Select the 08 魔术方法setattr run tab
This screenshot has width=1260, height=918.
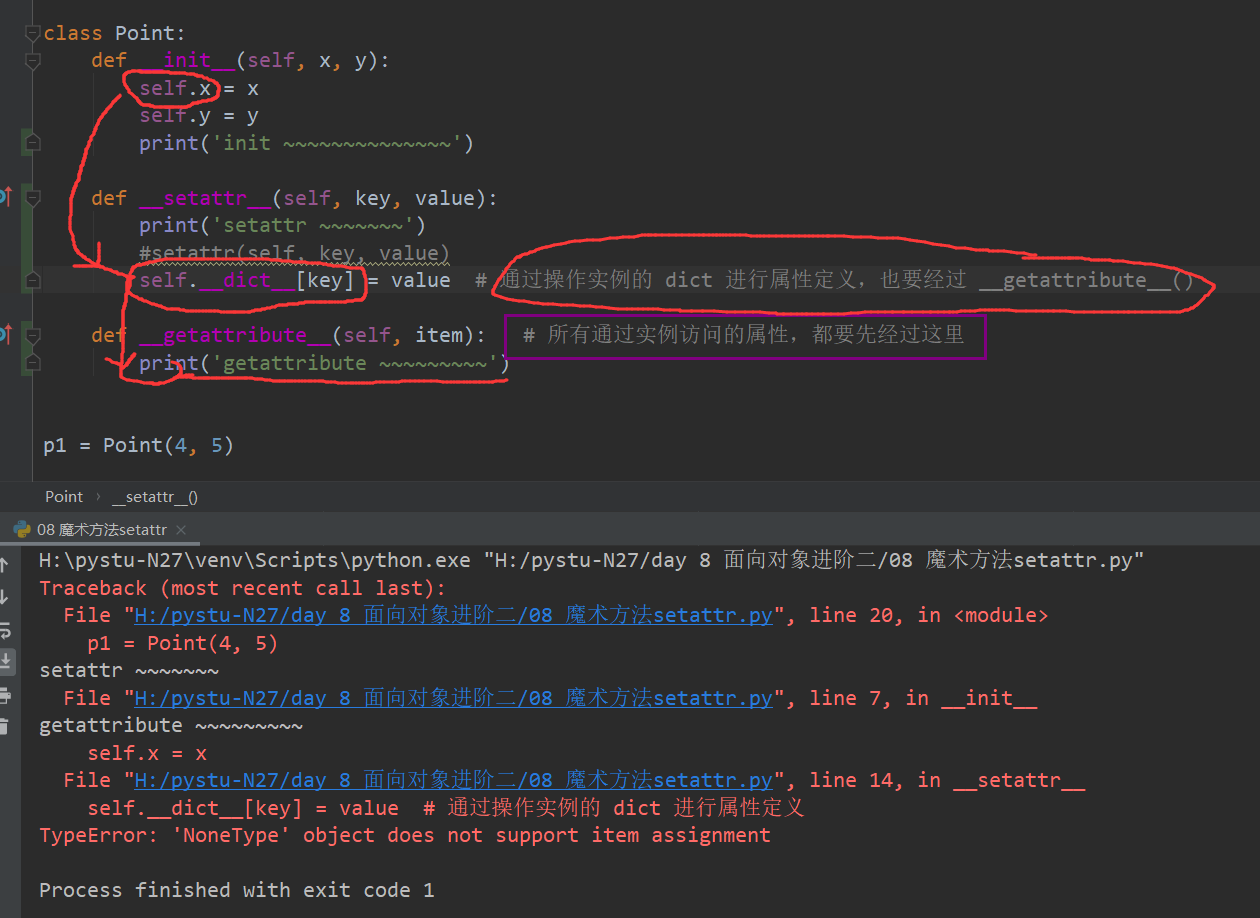pyautogui.click(x=101, y=530)
